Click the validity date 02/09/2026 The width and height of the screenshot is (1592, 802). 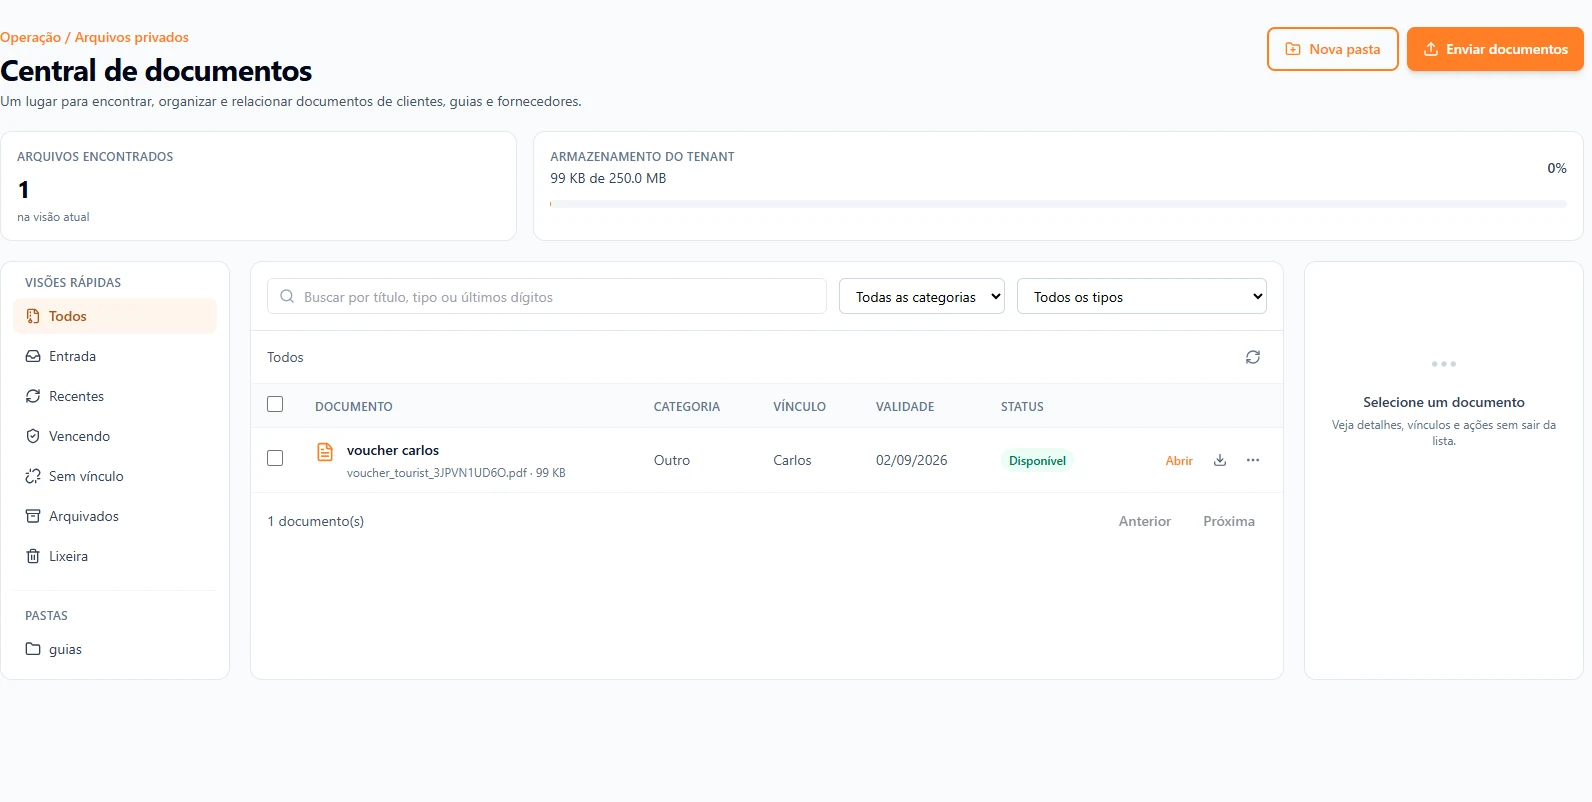coord(911,460)
